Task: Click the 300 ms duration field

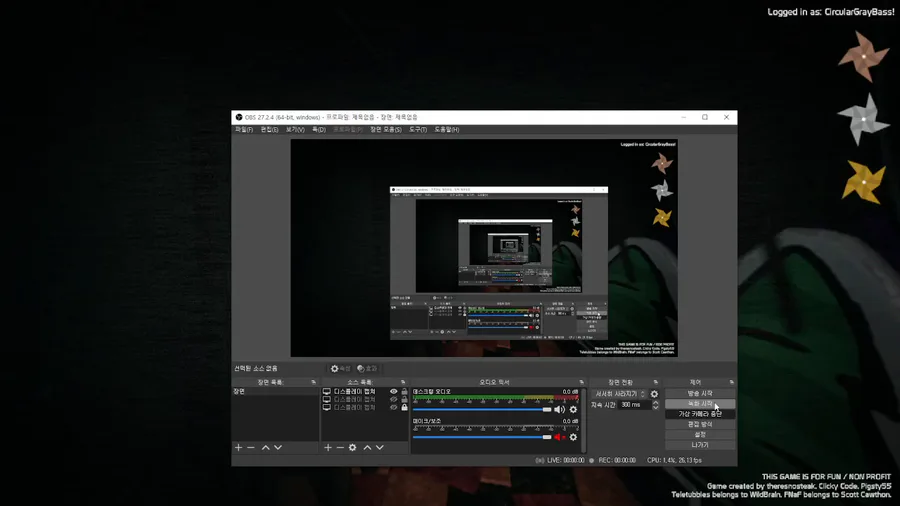Action: (635, 405)
